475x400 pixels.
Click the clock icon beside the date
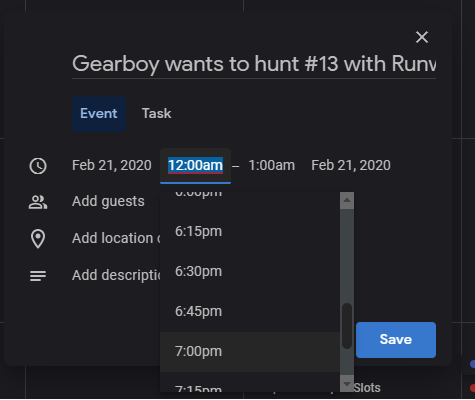click(x=38, y=166)
